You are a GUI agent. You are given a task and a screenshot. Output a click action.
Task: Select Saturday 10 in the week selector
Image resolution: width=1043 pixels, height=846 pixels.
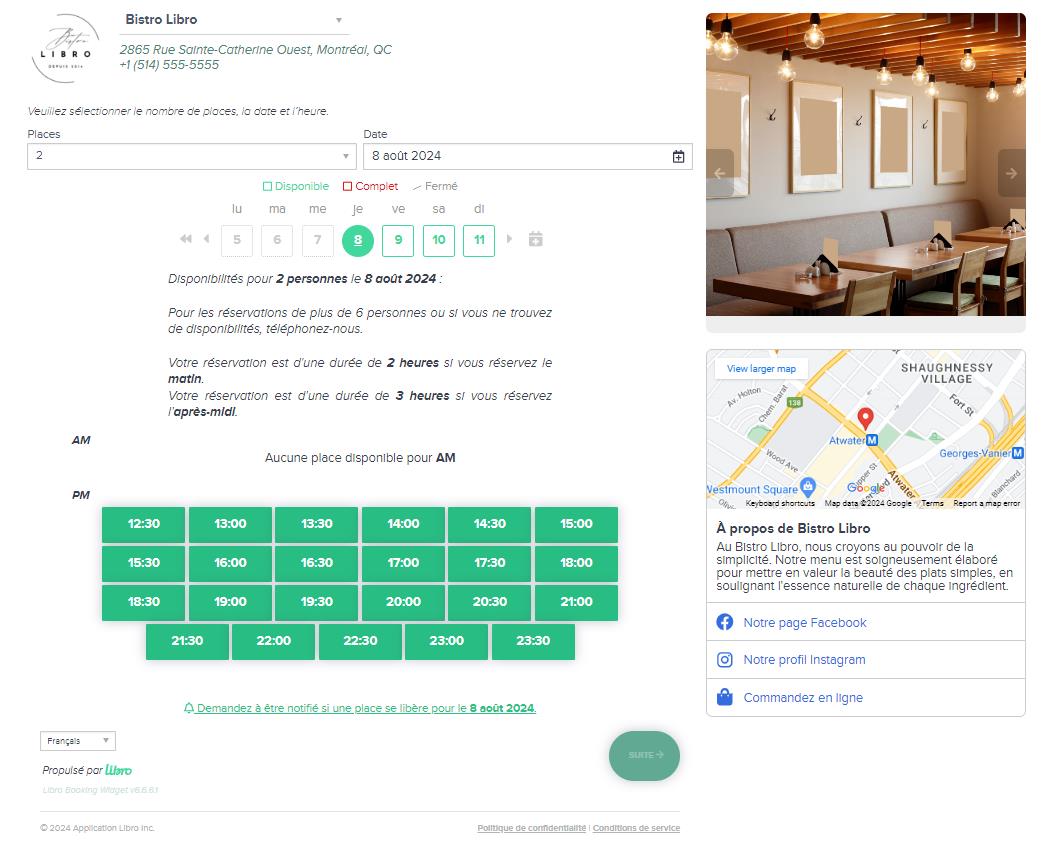coord(439,240)
